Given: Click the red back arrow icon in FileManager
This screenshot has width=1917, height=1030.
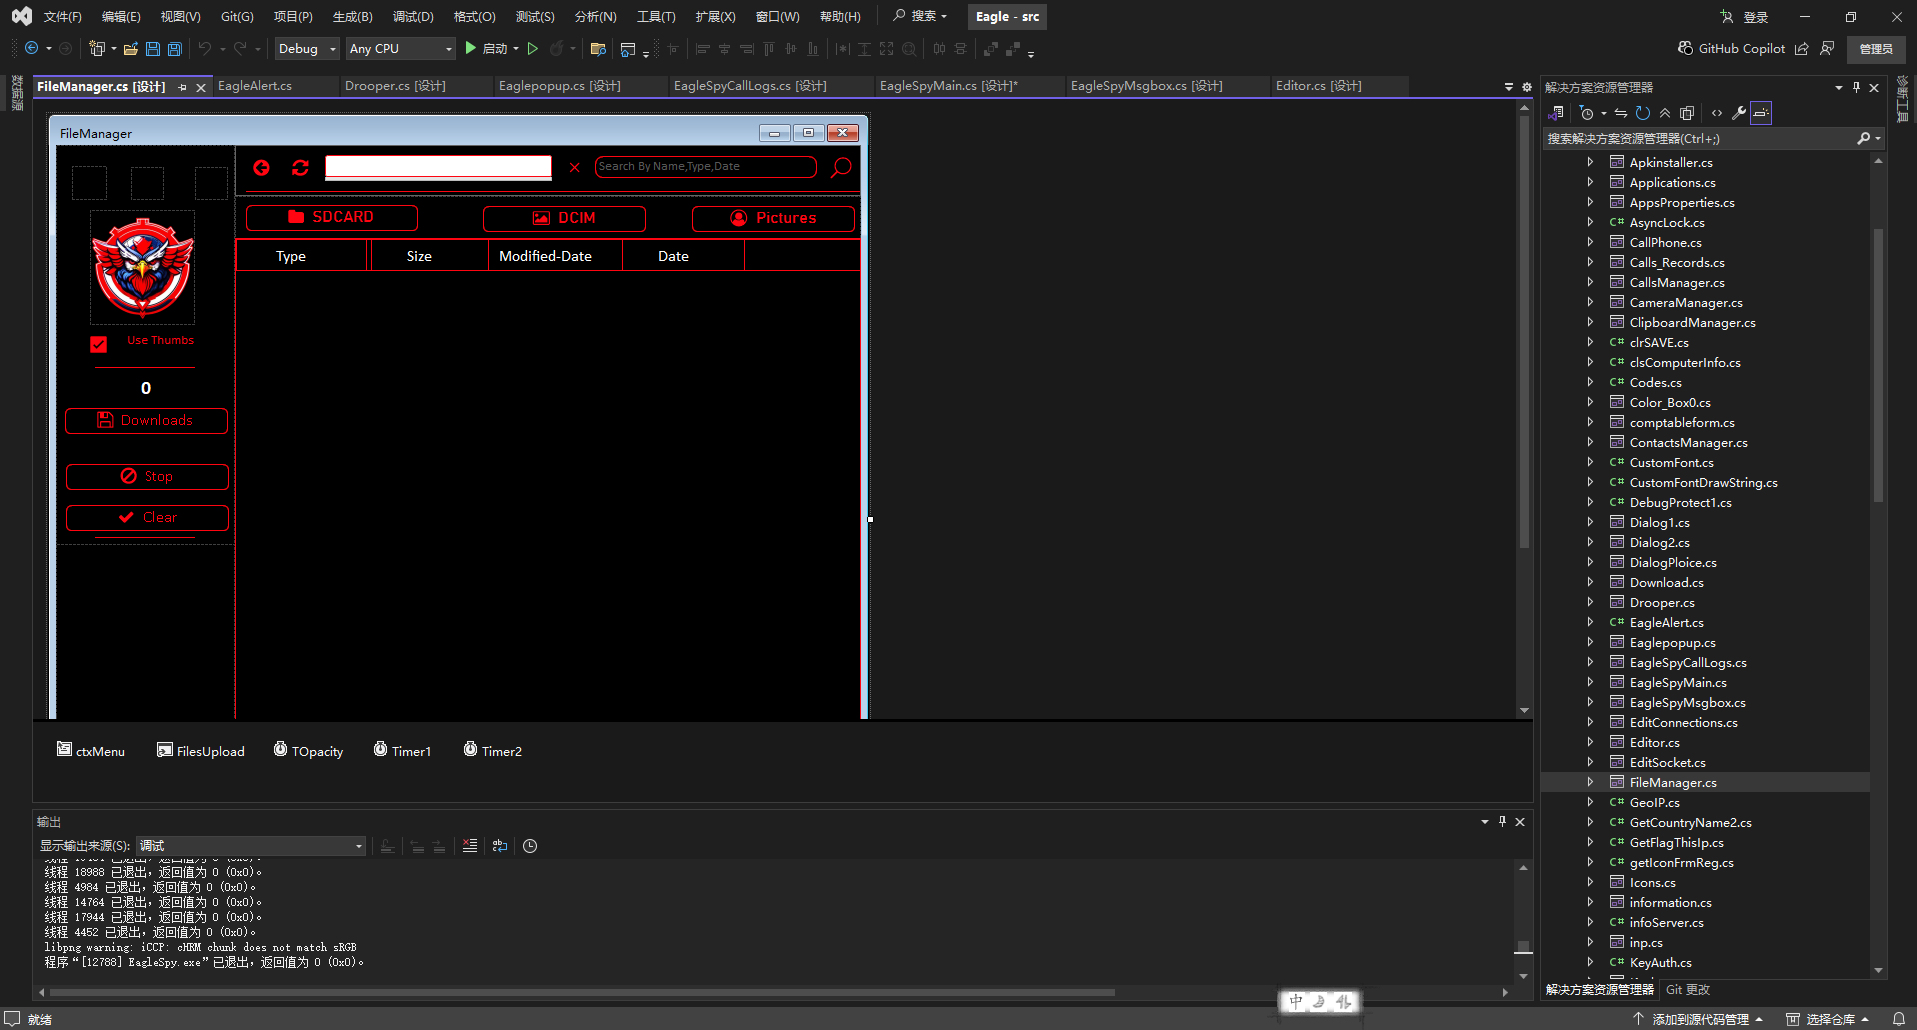Looking at the screenshot, I should point(261,168).
